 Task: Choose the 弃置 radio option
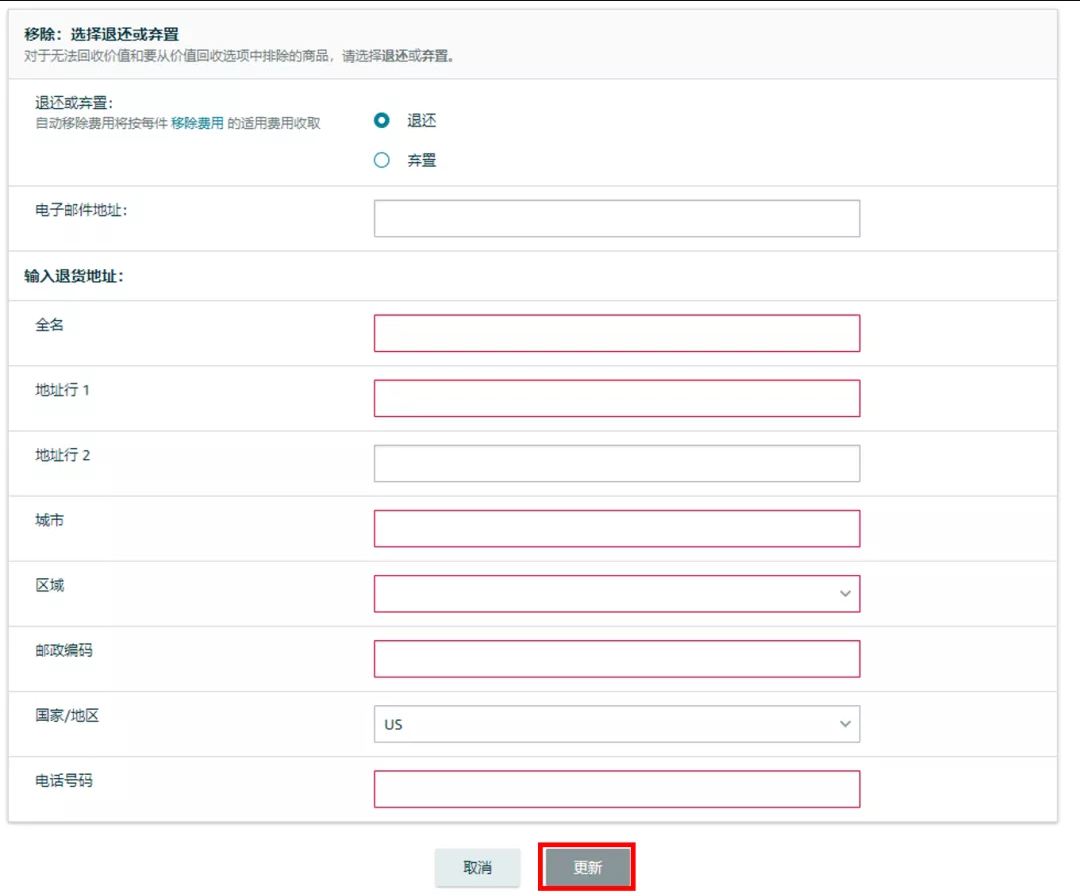382,160
